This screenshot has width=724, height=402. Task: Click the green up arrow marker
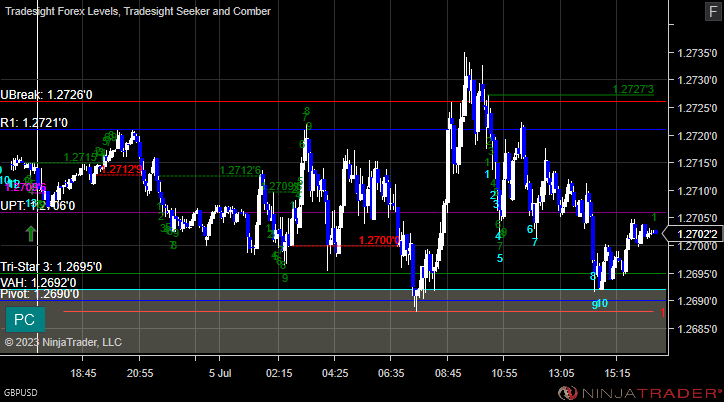pyautogui.click(x=30, y=234)
